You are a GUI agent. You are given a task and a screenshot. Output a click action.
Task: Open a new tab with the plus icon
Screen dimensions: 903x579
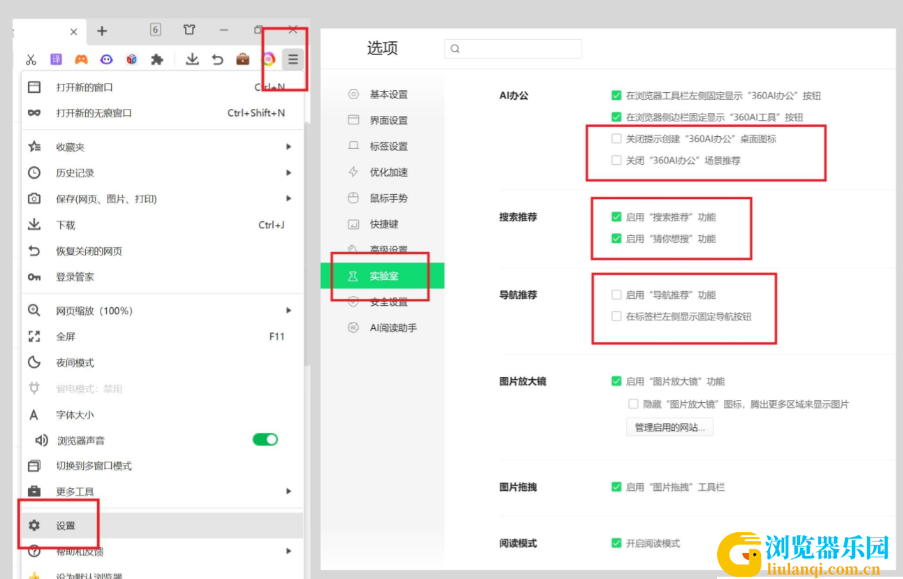[x=102, y=31]
